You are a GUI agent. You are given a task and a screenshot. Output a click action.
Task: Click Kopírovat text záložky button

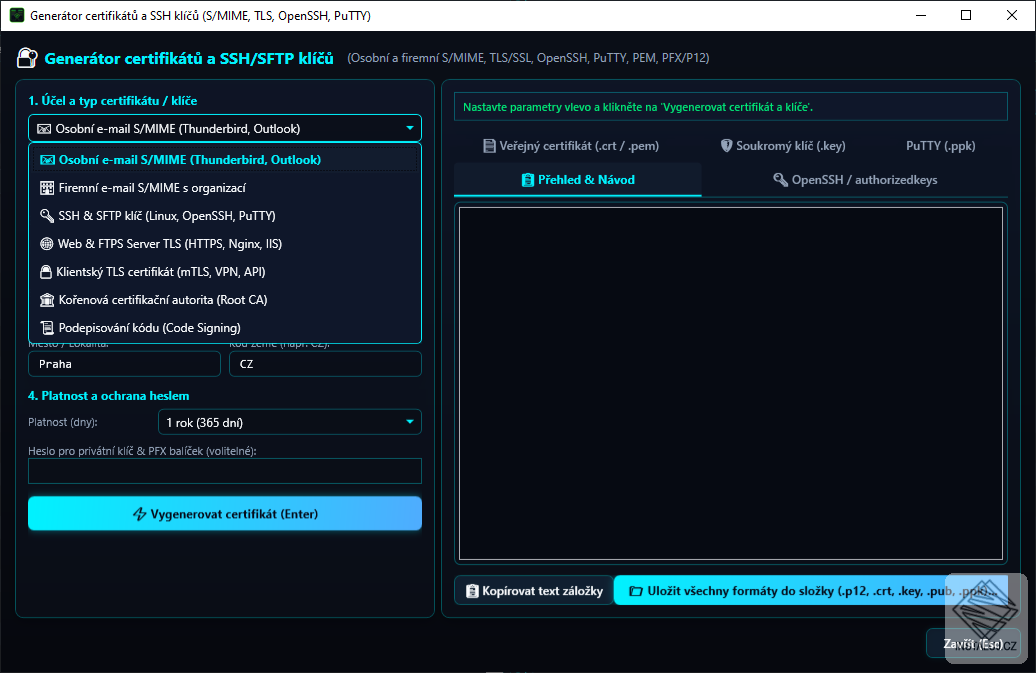(x=534, y=591)
